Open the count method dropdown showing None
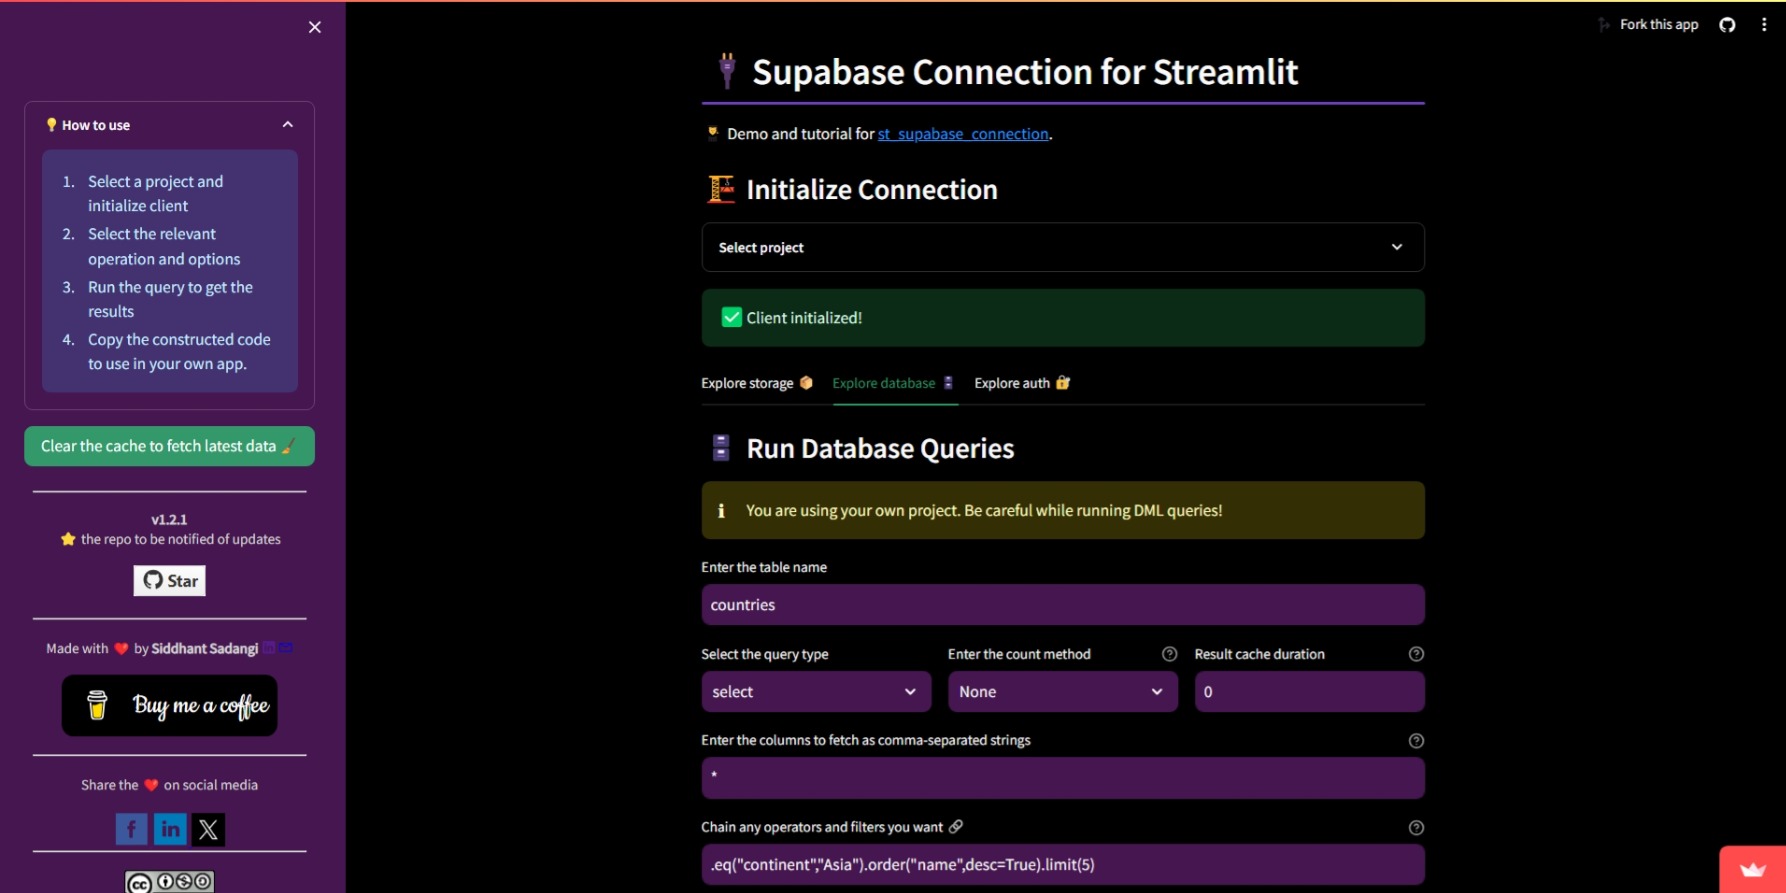 pos(1062,692)
